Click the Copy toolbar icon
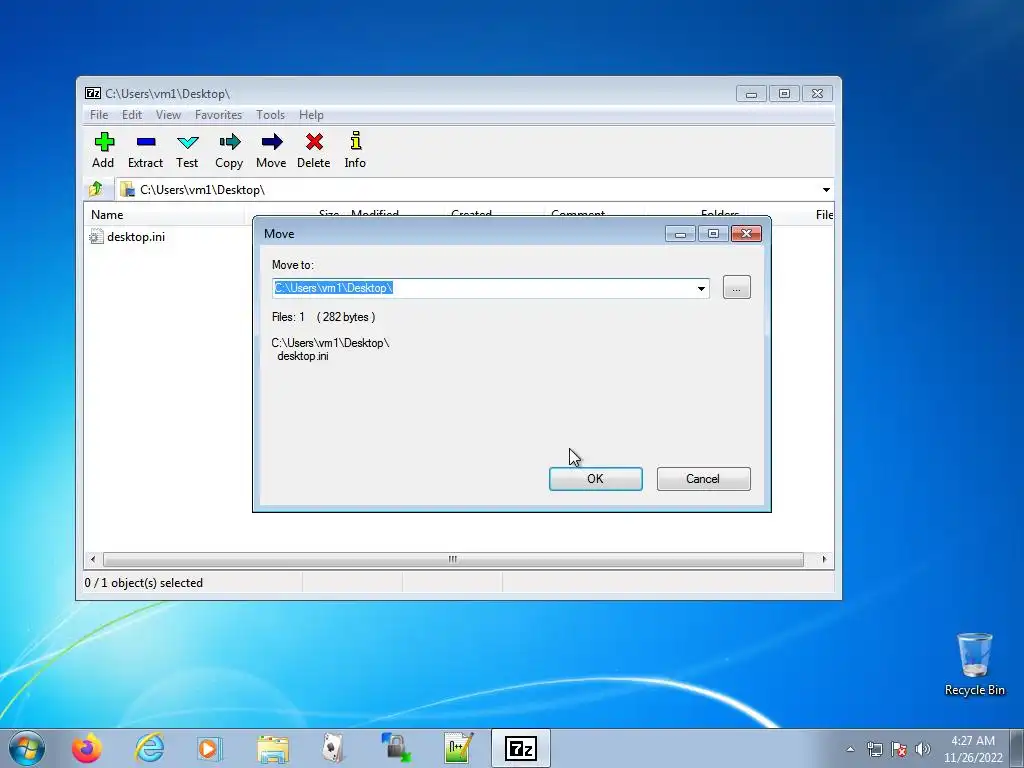 tap(229, 150)
